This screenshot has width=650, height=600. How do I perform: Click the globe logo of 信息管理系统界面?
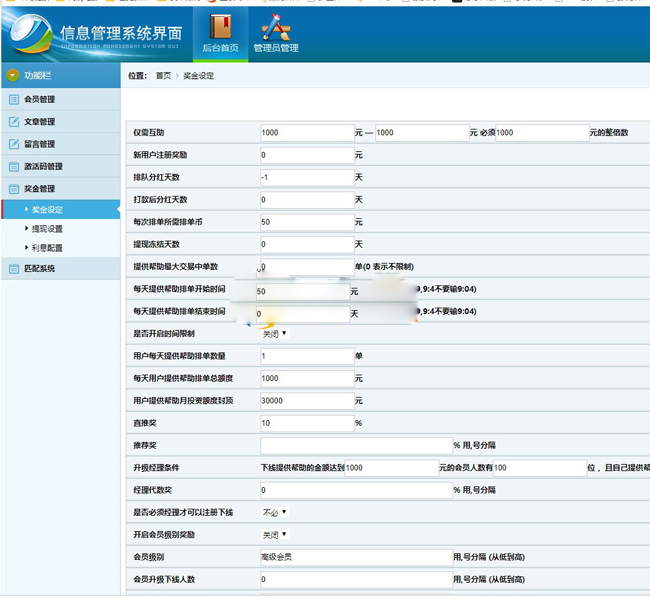click(x=32, y=35)
